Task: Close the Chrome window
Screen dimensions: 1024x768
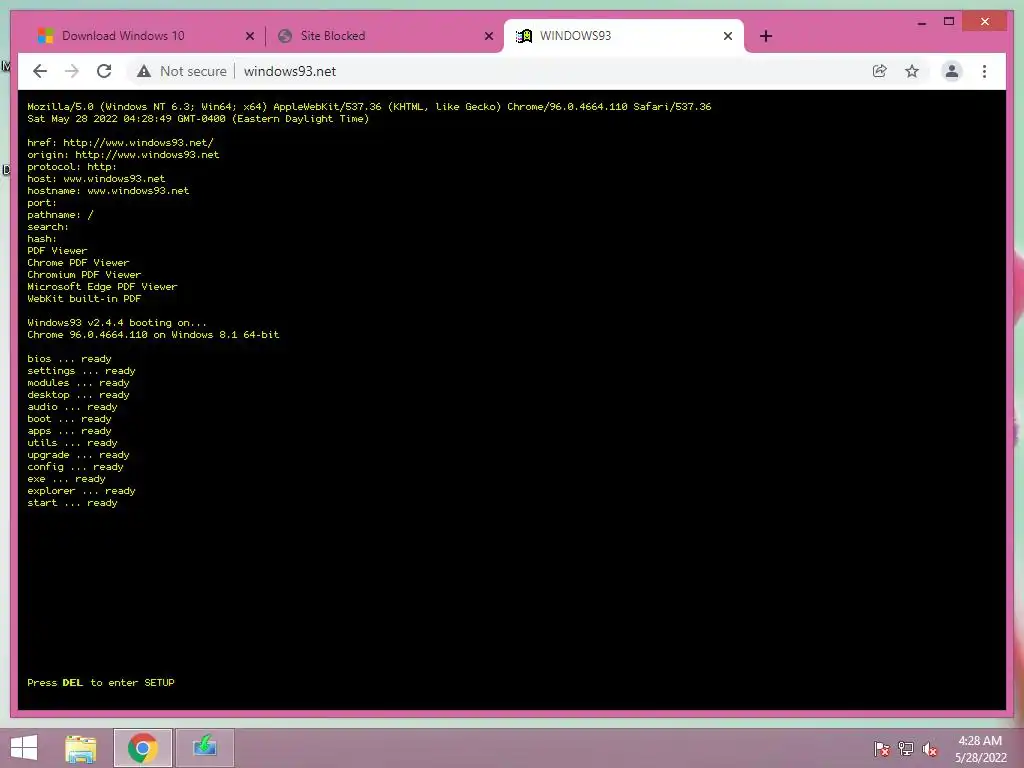Action: pos(985,22)
